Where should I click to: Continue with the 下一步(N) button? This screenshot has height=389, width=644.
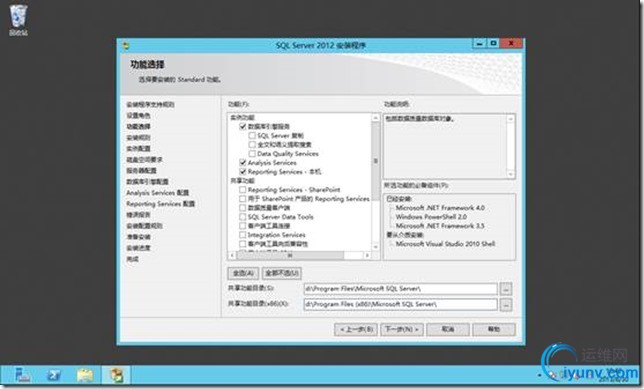pyautogui.click(x=402, y=329)
